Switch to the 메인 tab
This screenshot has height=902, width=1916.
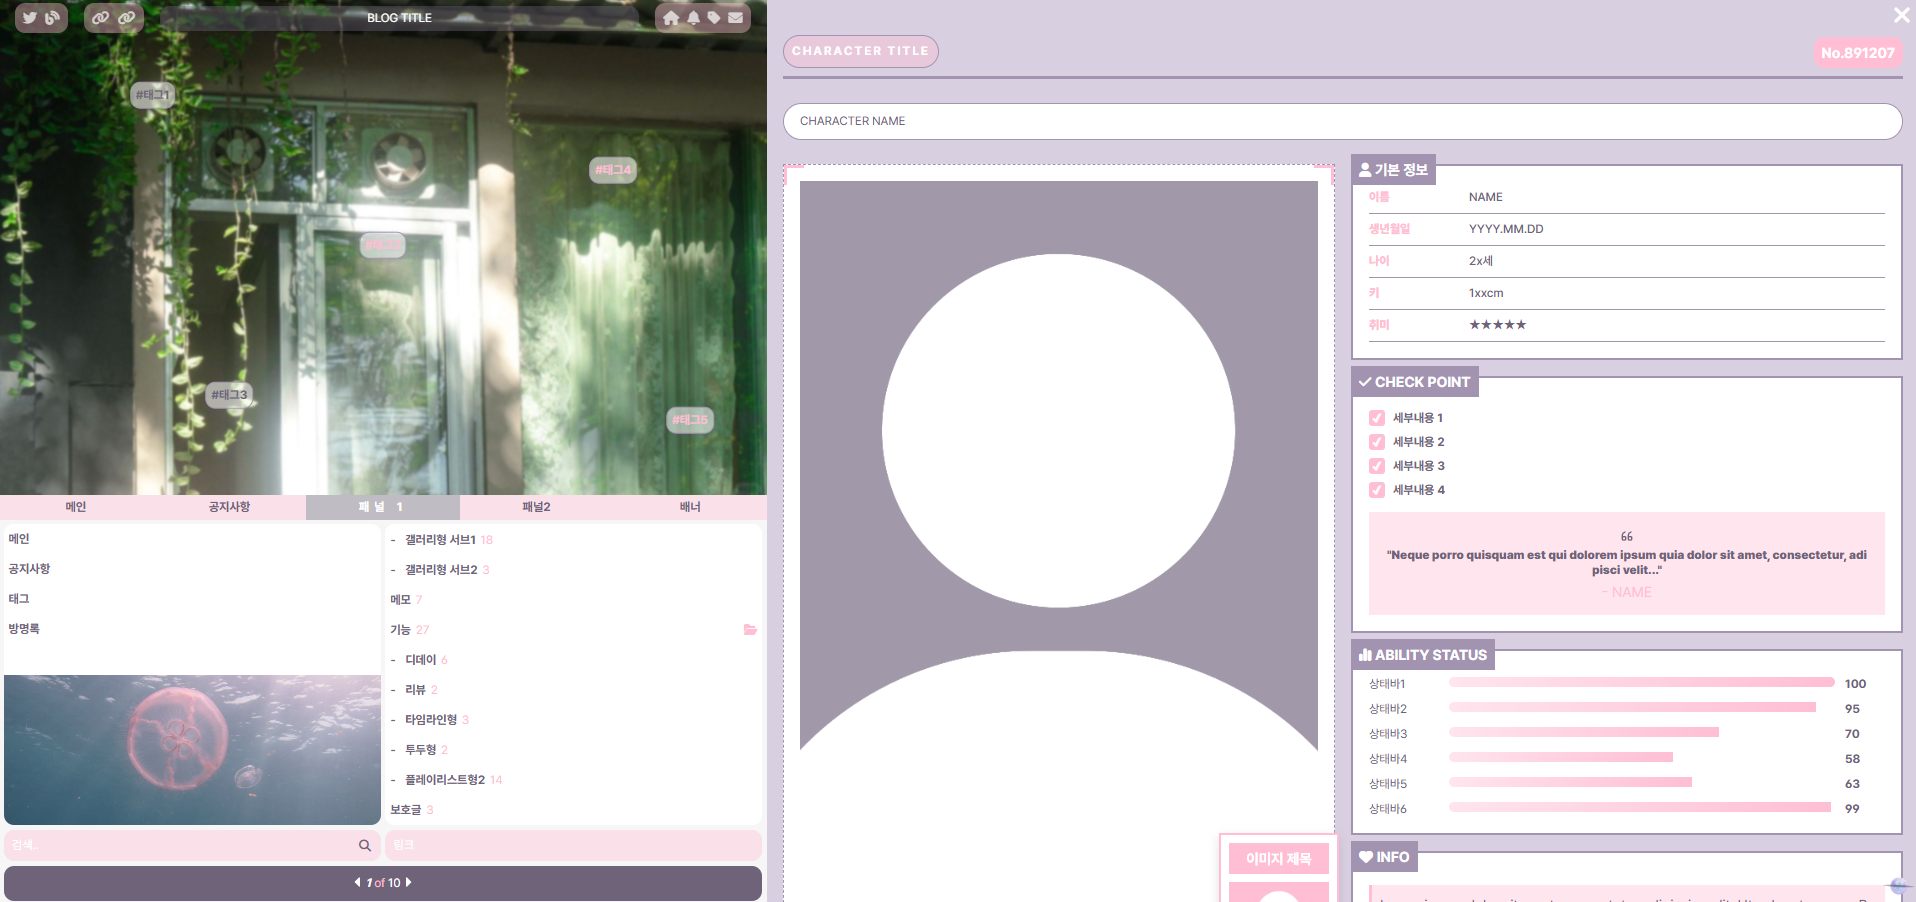tap(76, 507)
